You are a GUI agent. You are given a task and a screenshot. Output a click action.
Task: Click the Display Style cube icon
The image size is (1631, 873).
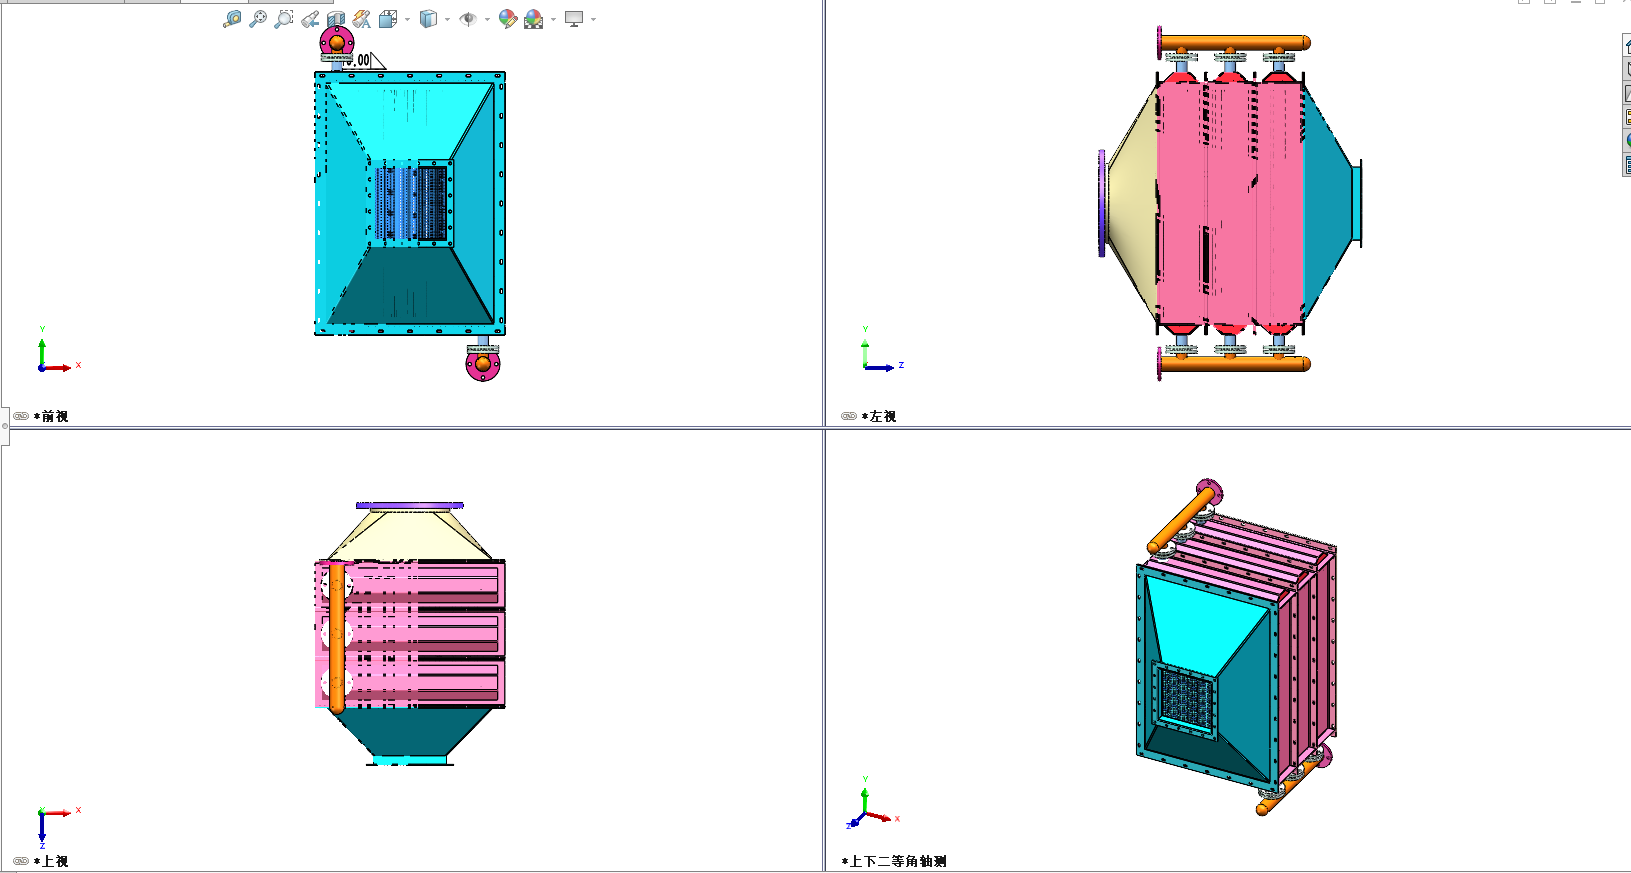(428, 19)
